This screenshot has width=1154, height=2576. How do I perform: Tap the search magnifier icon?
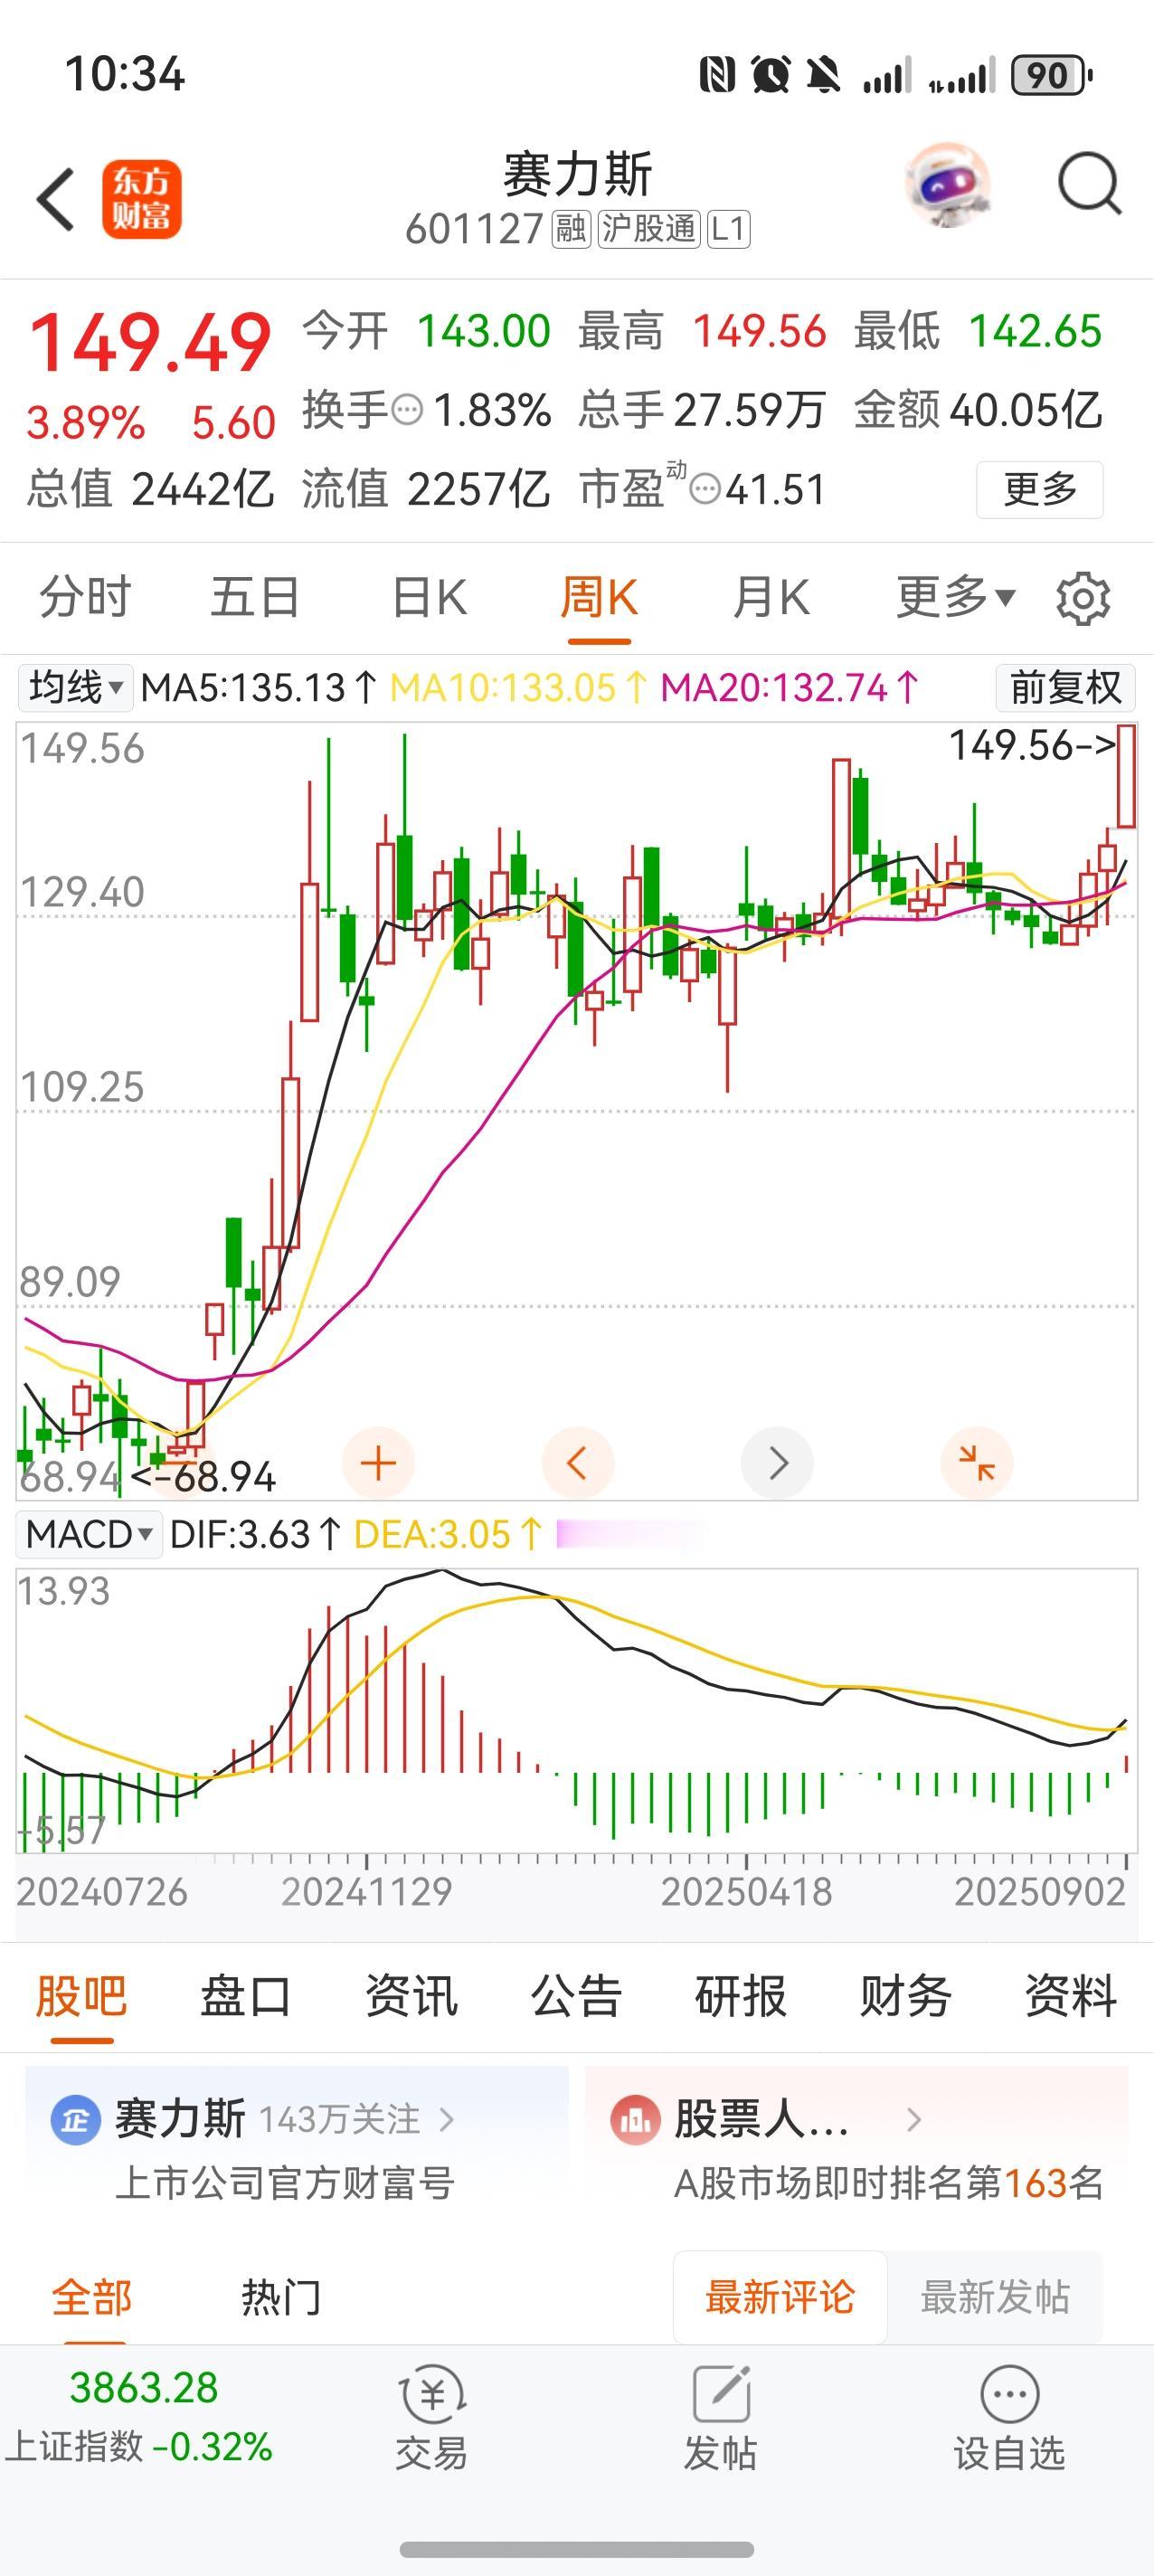tap(1089, 184)
